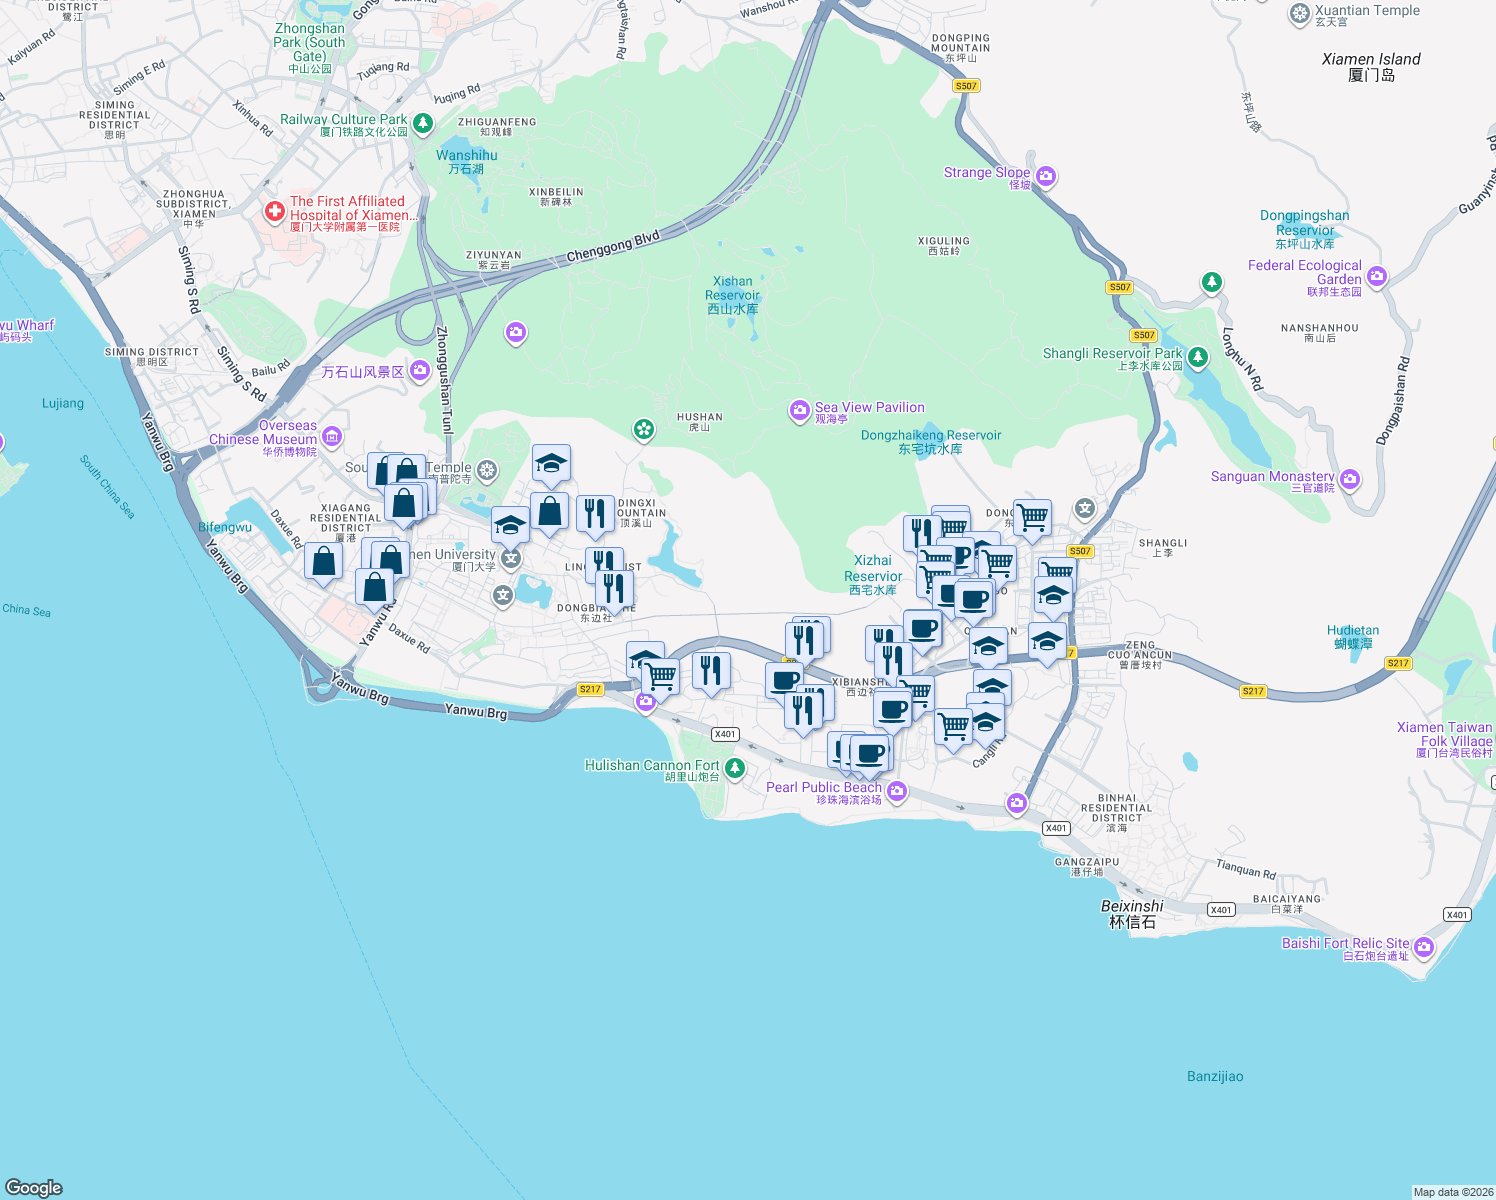Click the Strange Slope attraction marker
Viewport: 1496px width, 1200px height.
point(1045,176)
